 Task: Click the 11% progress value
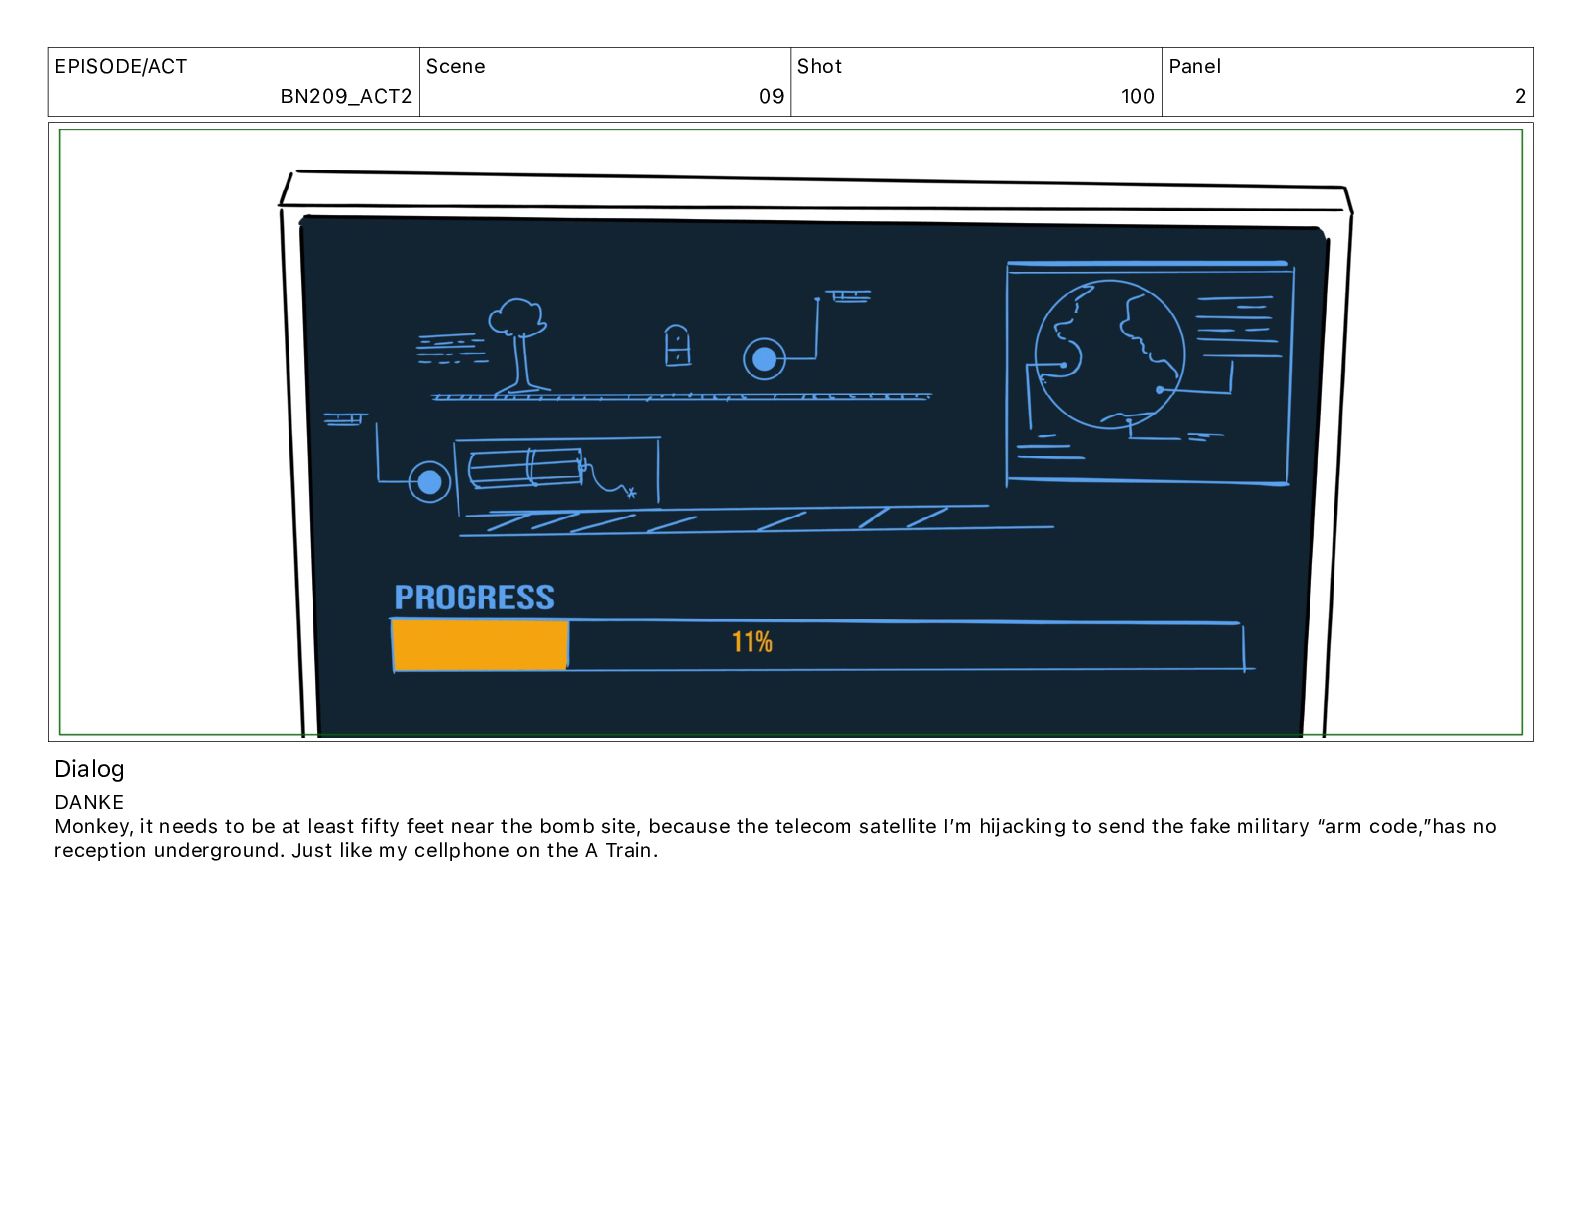tap(752, 642)
